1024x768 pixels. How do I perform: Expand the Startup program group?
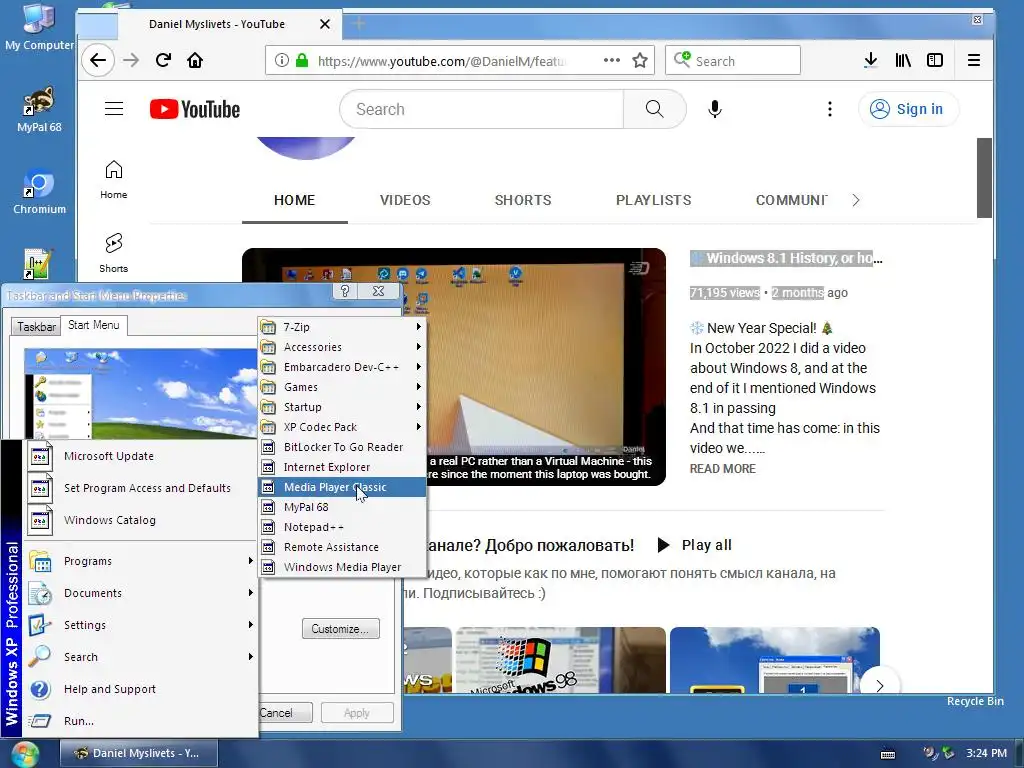click(x=342, y=407)
